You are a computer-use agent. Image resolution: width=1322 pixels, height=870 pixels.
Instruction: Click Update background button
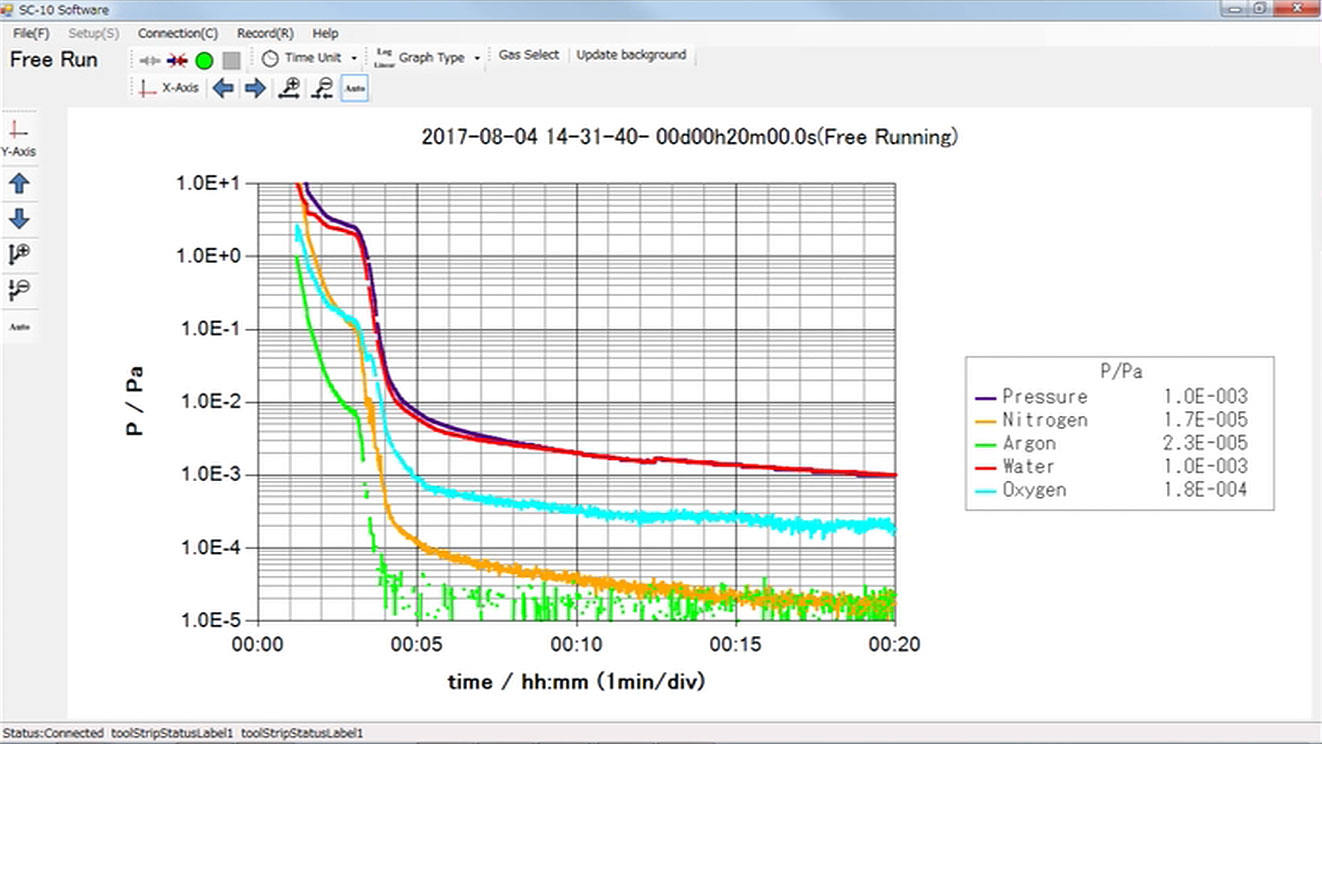tap(631, 55)
